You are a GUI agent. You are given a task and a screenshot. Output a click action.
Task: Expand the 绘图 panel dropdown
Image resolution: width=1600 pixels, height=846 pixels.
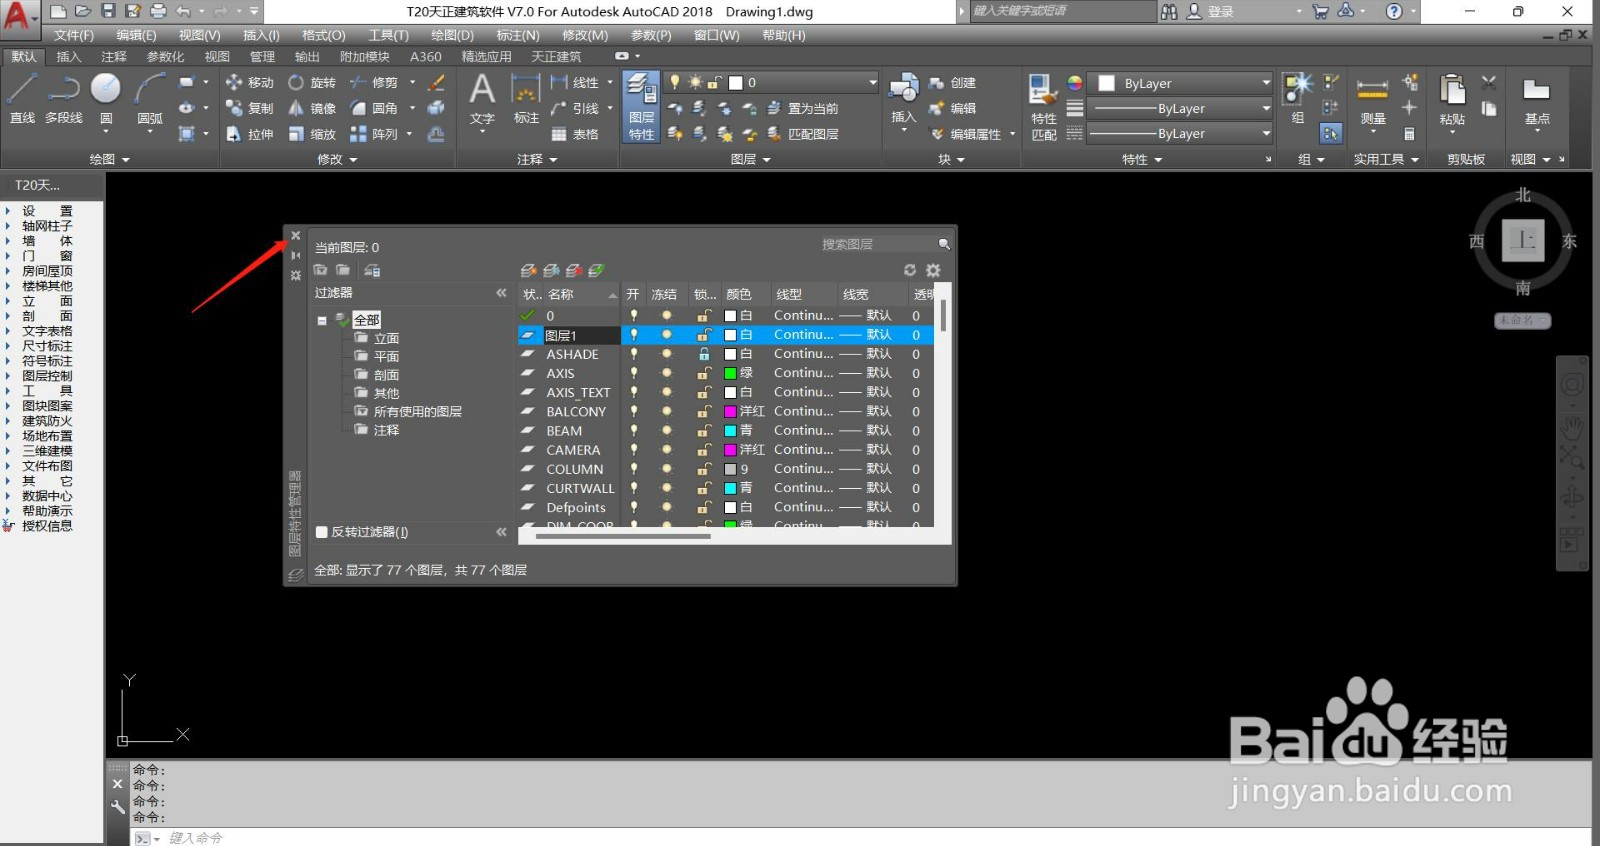pos(110,159)
